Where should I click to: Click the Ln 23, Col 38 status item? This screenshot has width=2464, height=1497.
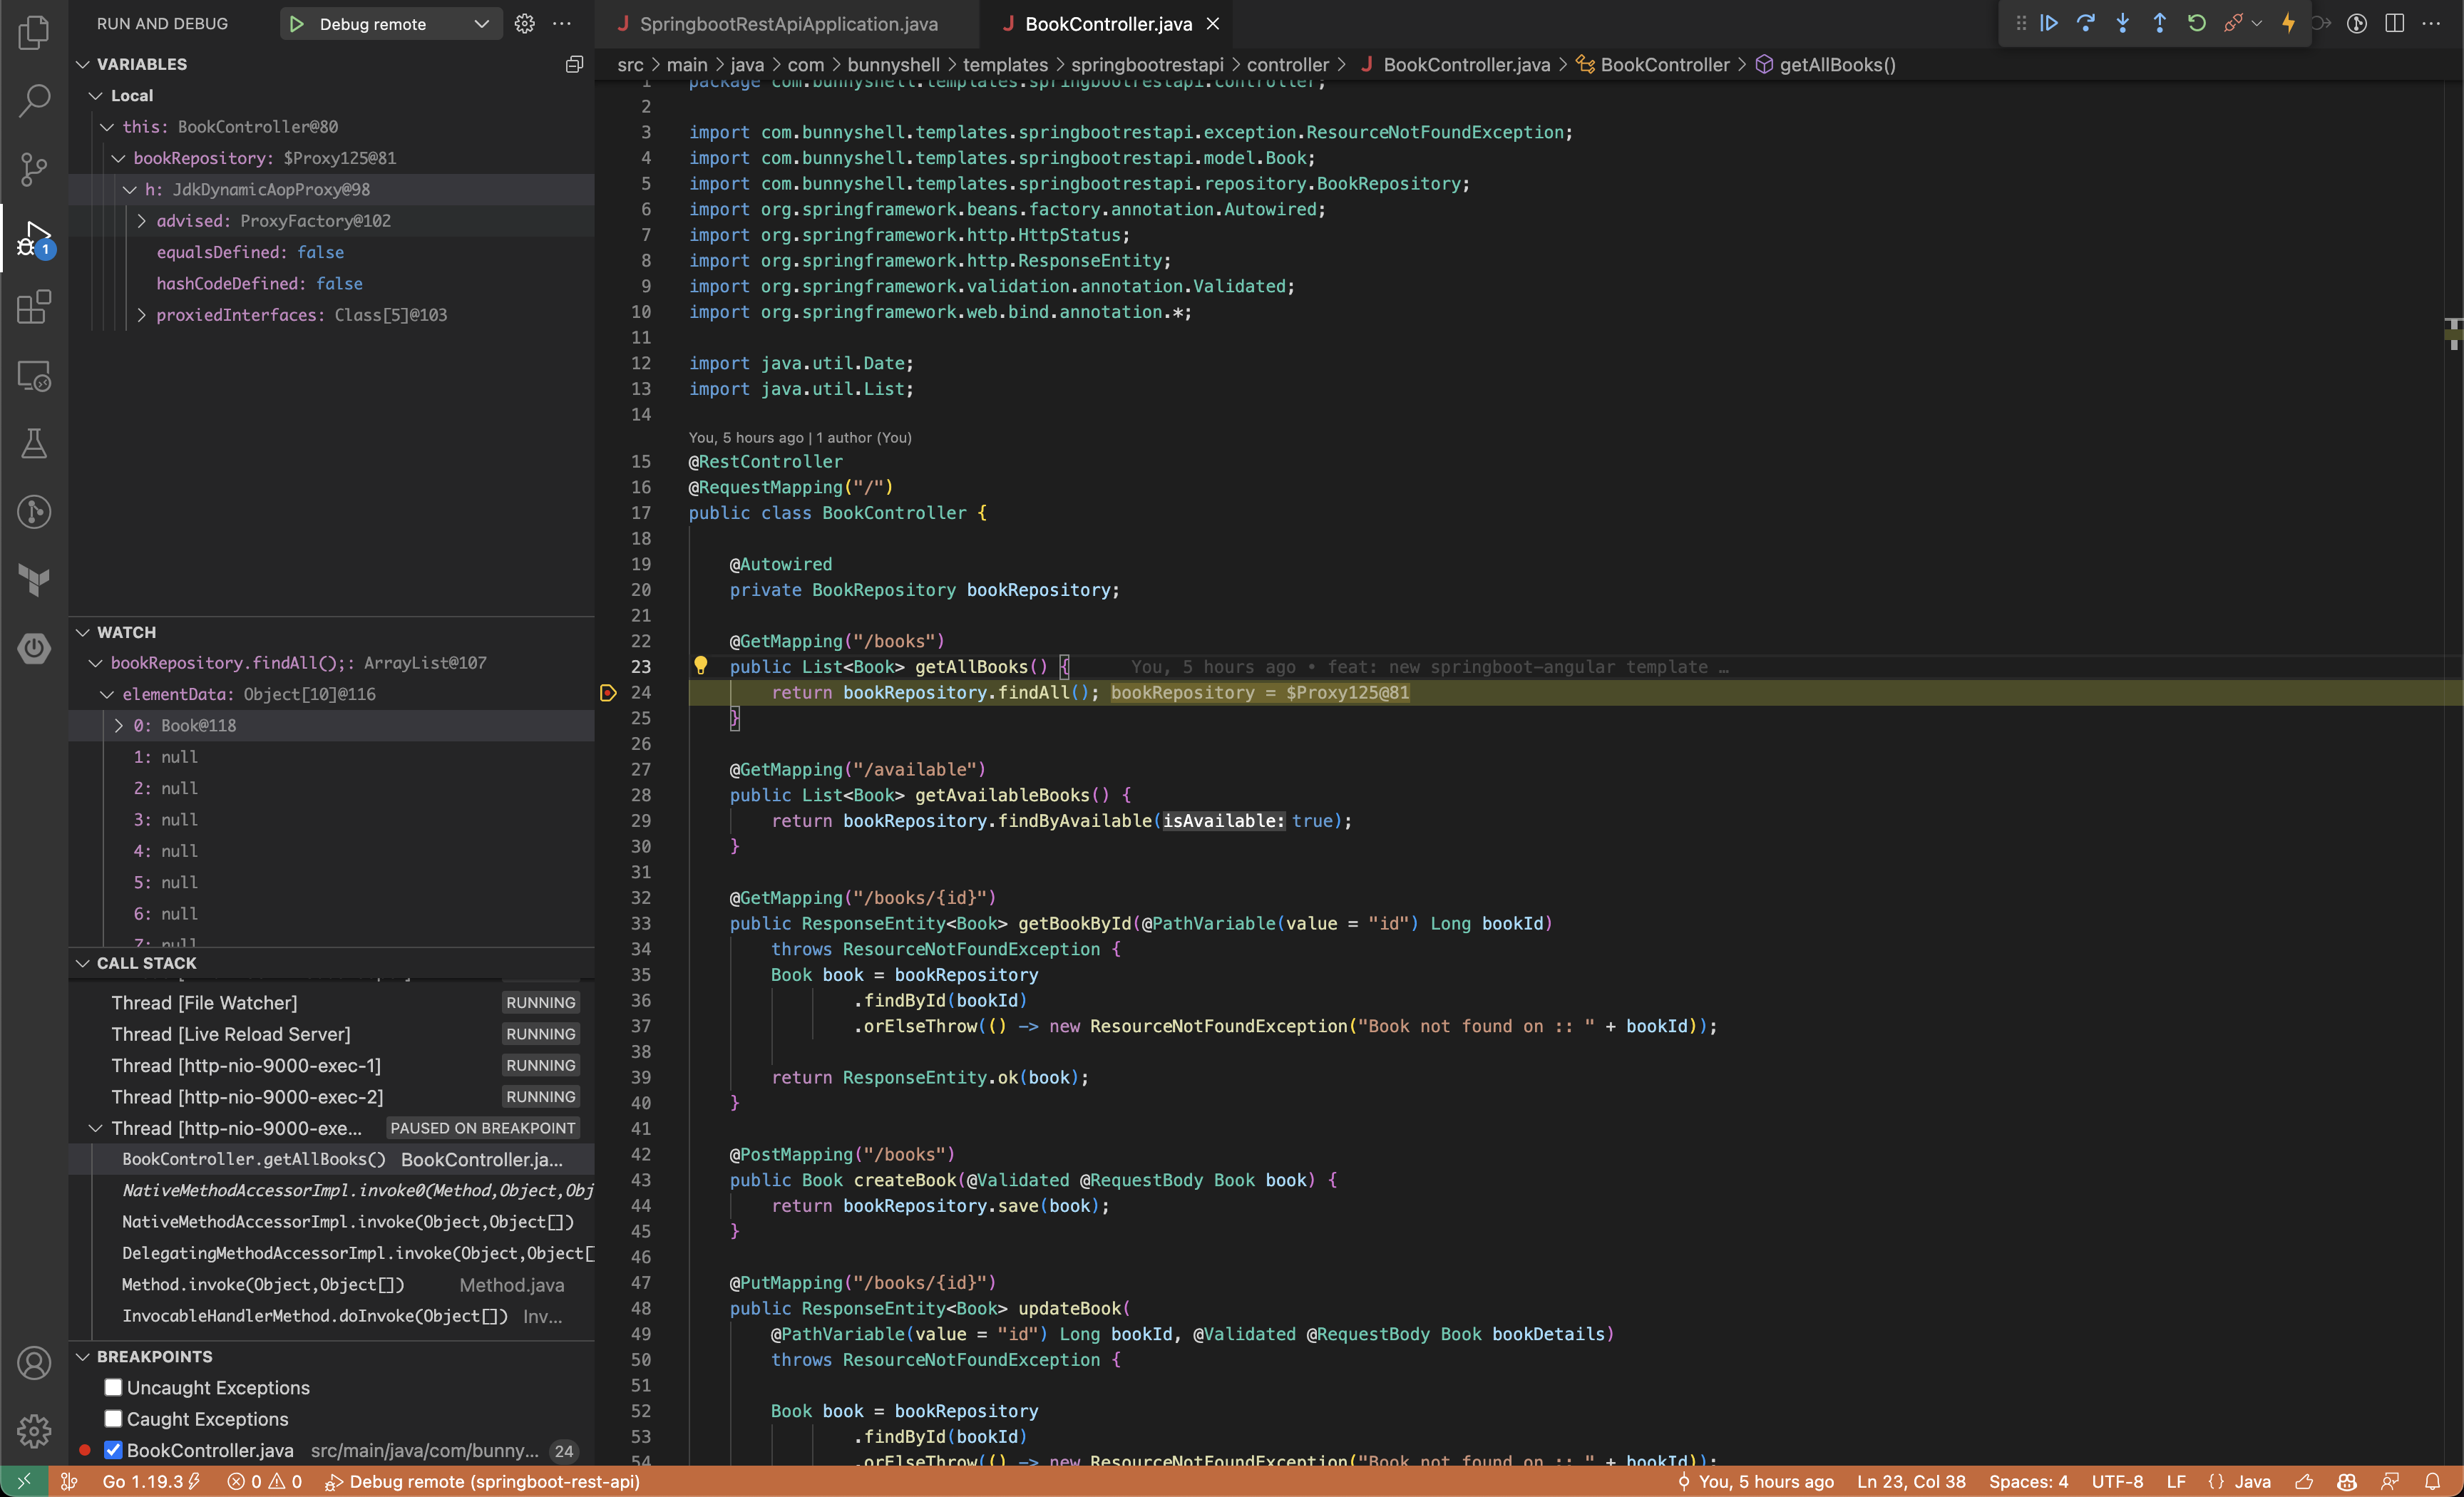click(1911, 1481)
